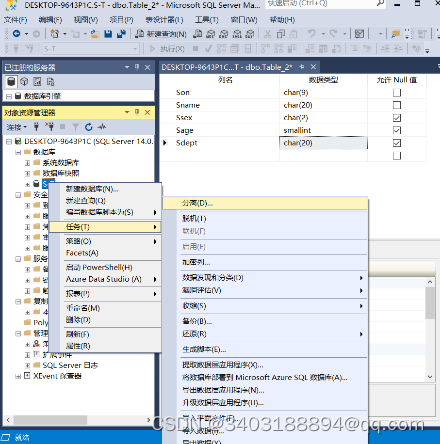The height and width of the screenshot is (444, 440).
Task: Select 生成脚本(E)... in Tasks submenu
Action: point(265,349)
